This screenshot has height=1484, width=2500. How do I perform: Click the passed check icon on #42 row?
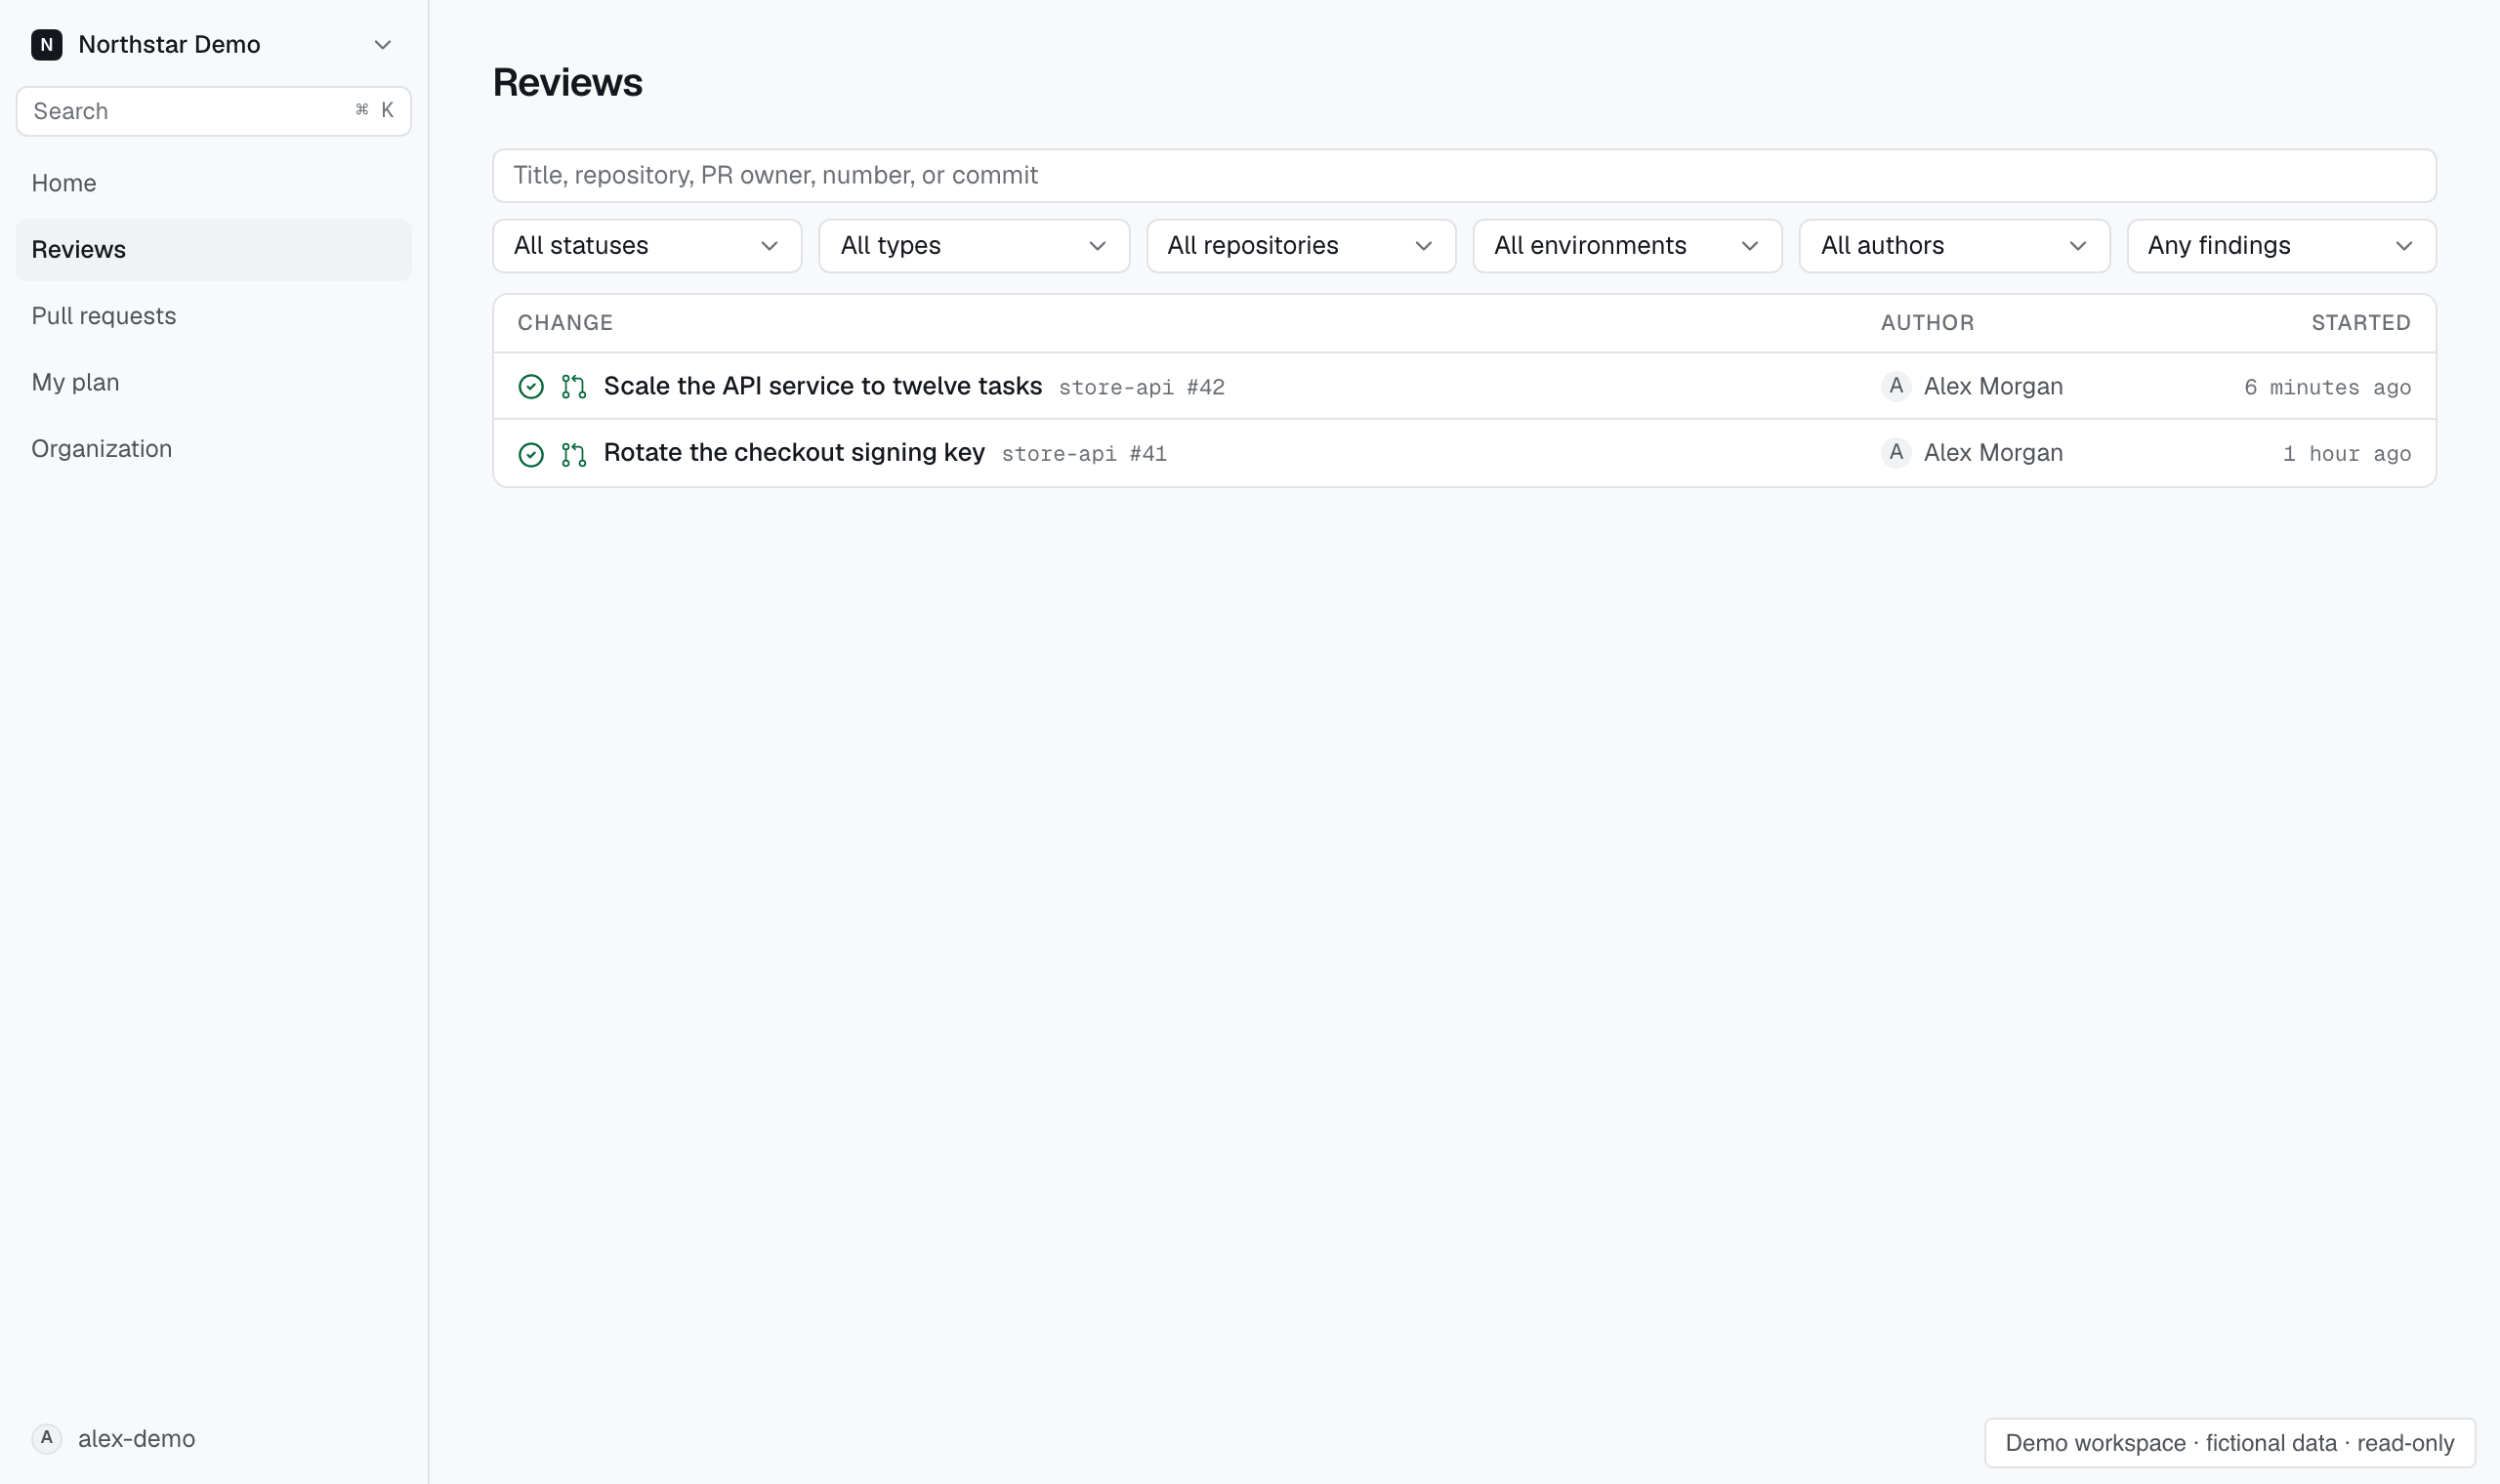531,387
